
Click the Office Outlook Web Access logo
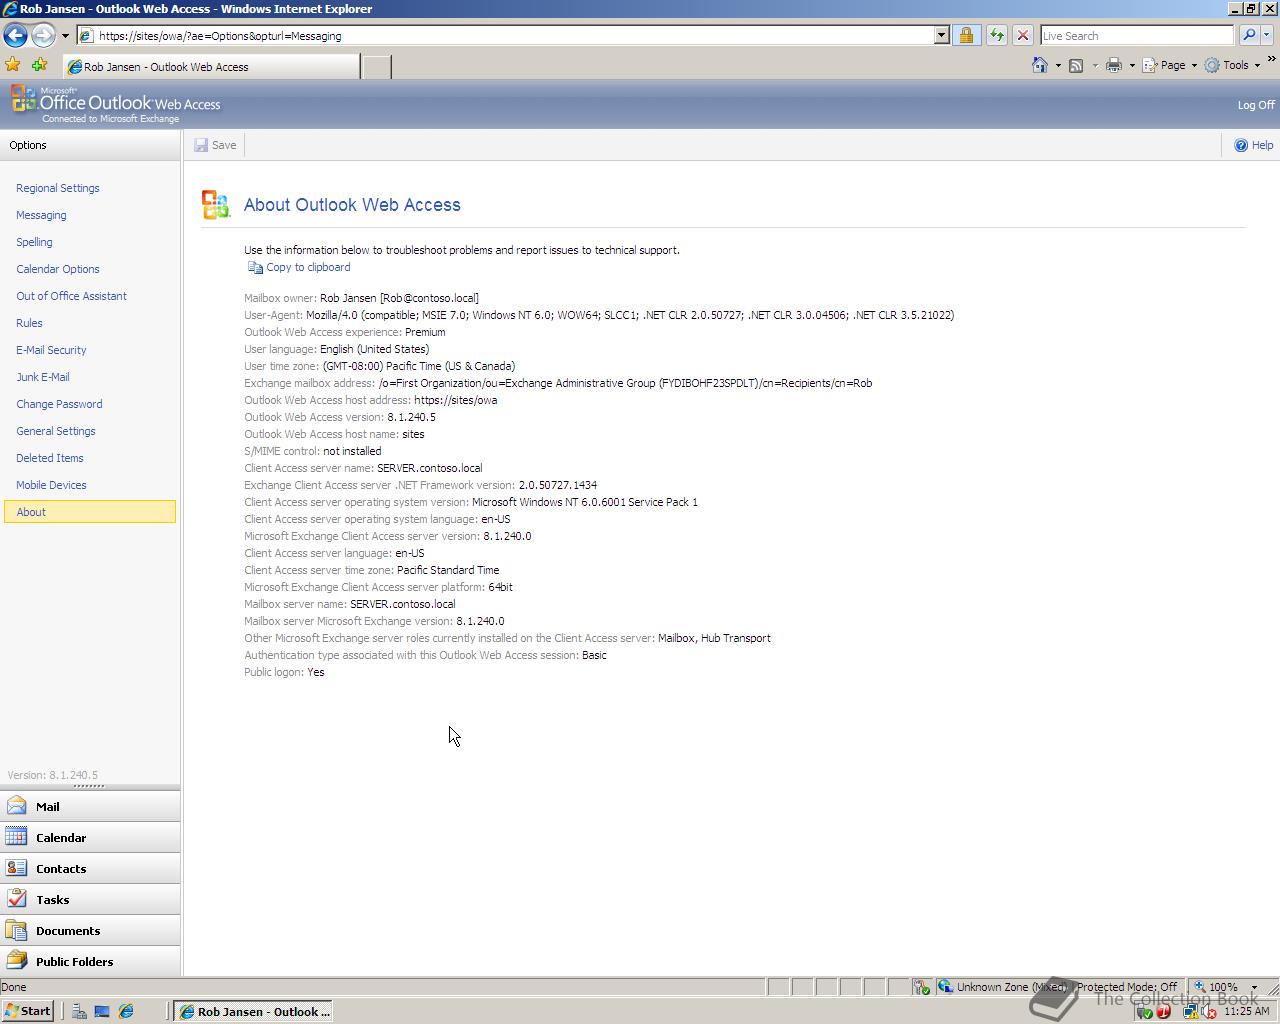point(115,103)
